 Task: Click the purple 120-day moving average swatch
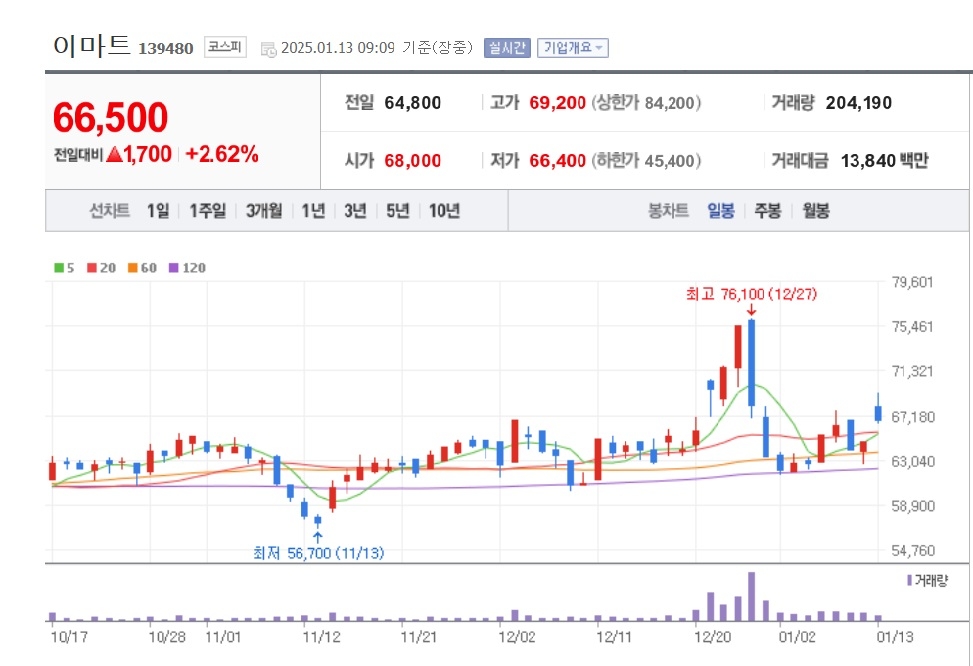tap(174, 268)
